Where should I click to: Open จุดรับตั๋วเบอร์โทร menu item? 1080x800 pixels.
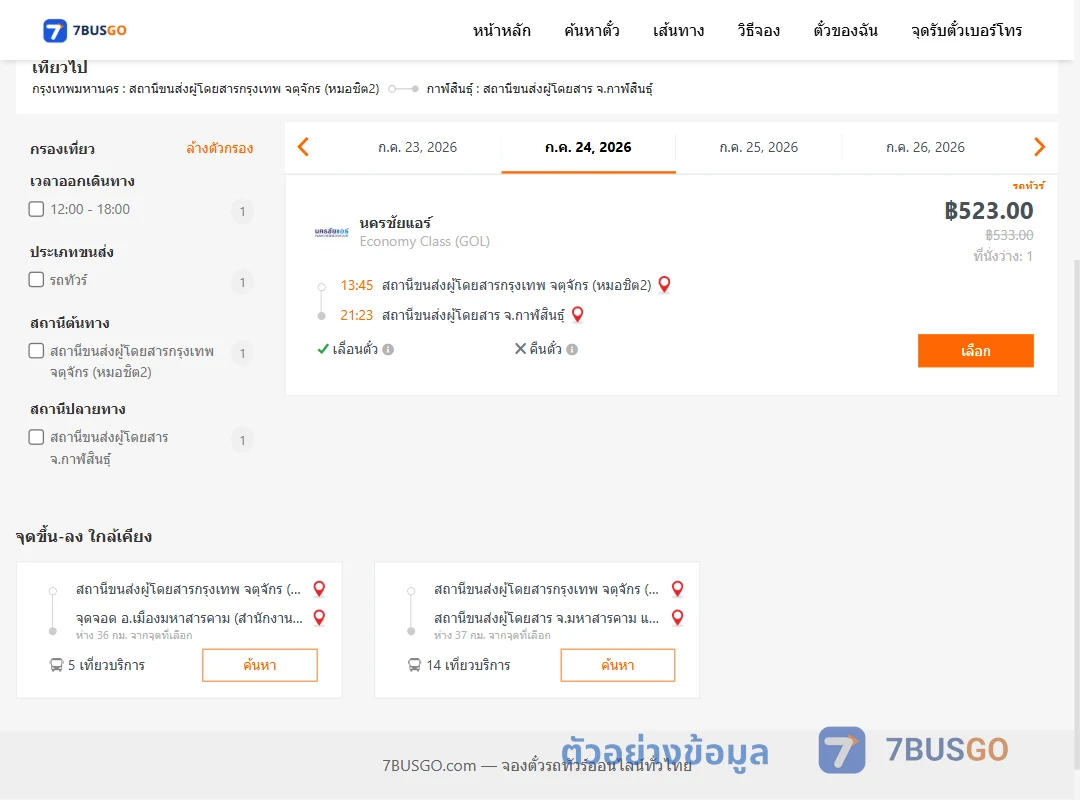tap(966, 30)
